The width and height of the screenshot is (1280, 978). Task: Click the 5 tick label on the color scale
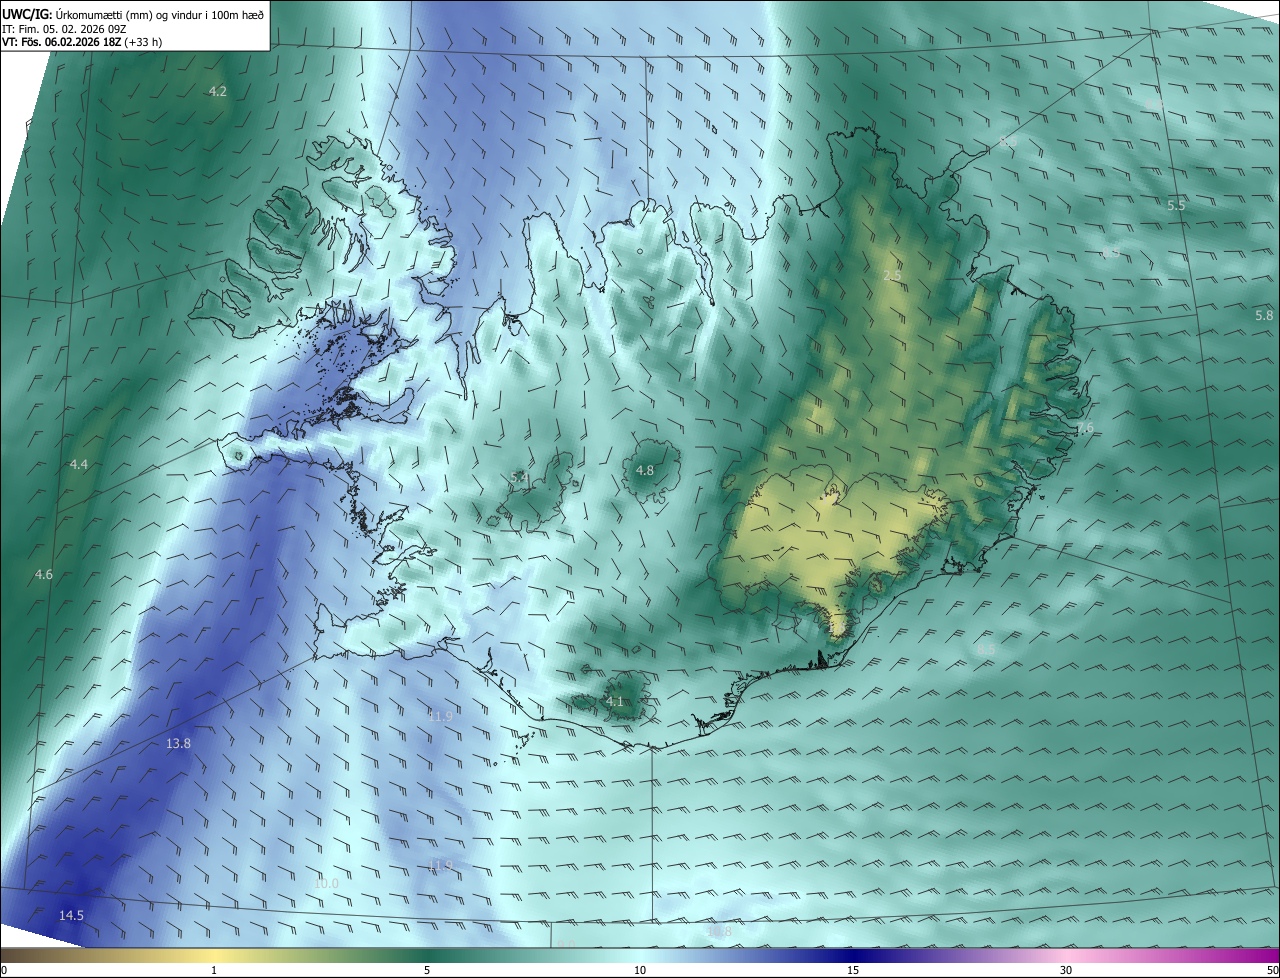[427, 970]
